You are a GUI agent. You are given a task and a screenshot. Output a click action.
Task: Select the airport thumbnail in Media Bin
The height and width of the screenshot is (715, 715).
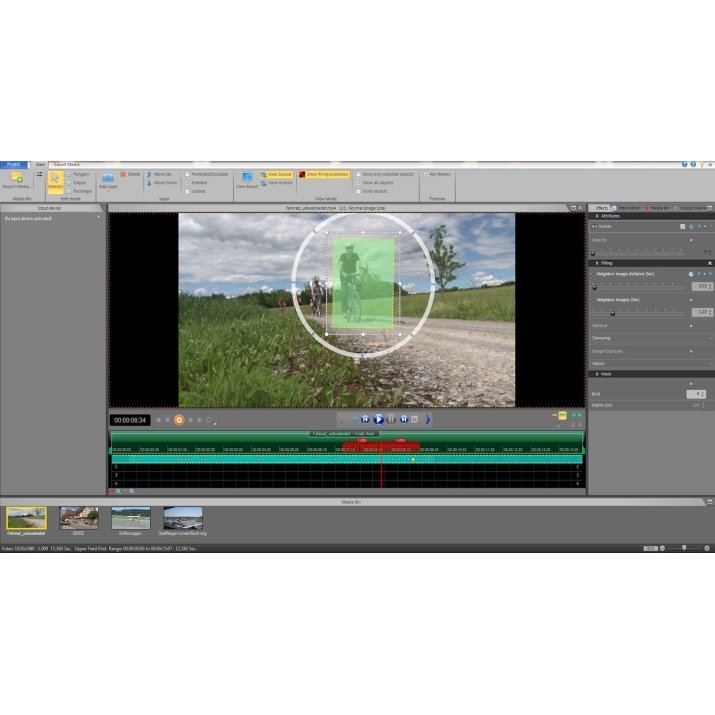[x=183, y=518]
